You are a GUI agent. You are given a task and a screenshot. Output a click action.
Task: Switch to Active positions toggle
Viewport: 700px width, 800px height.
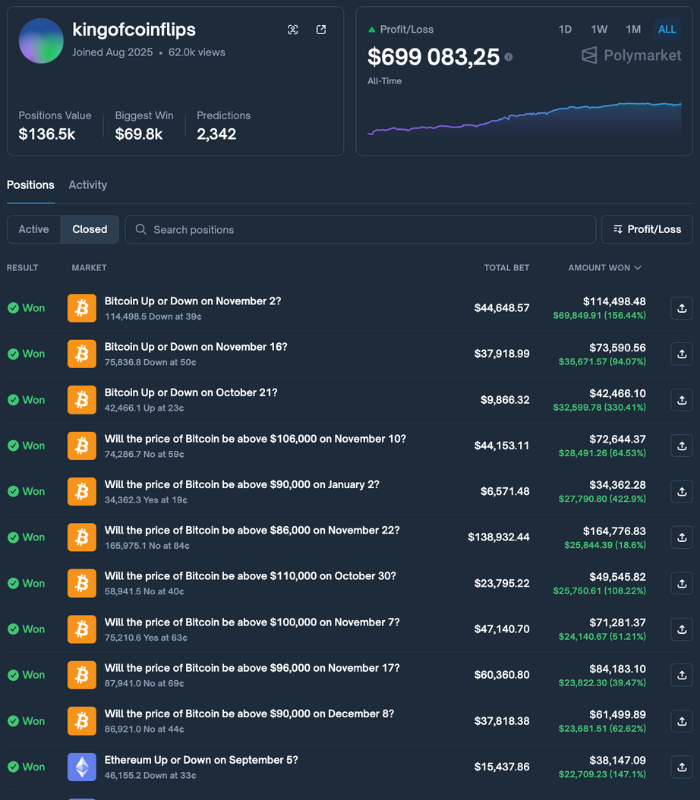[34, 229]
